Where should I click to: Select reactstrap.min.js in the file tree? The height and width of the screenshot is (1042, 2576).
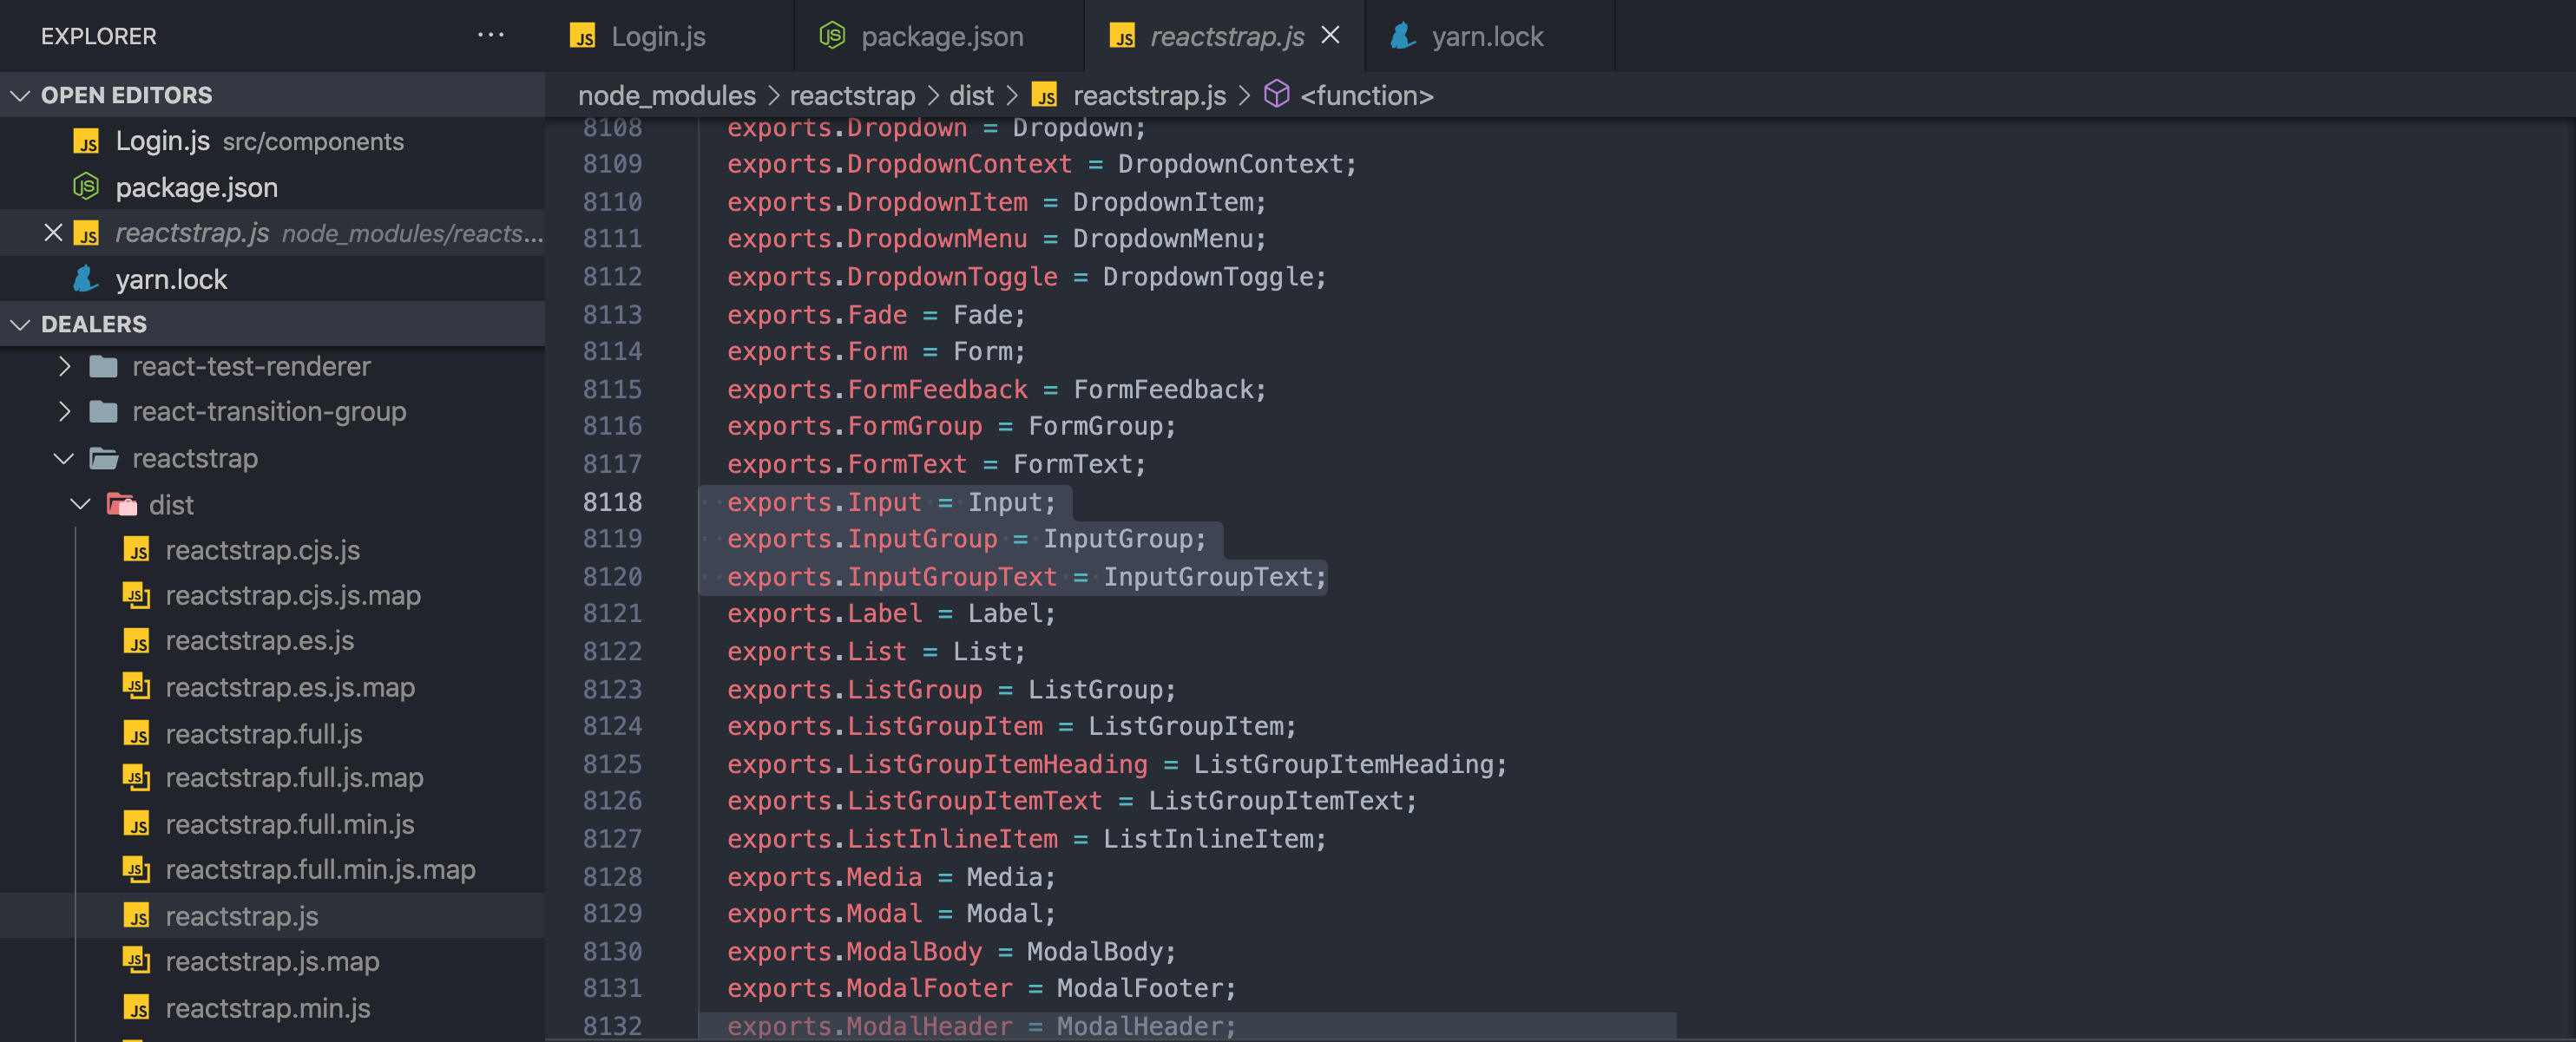pyautogui.click(x=264, y=1008)
